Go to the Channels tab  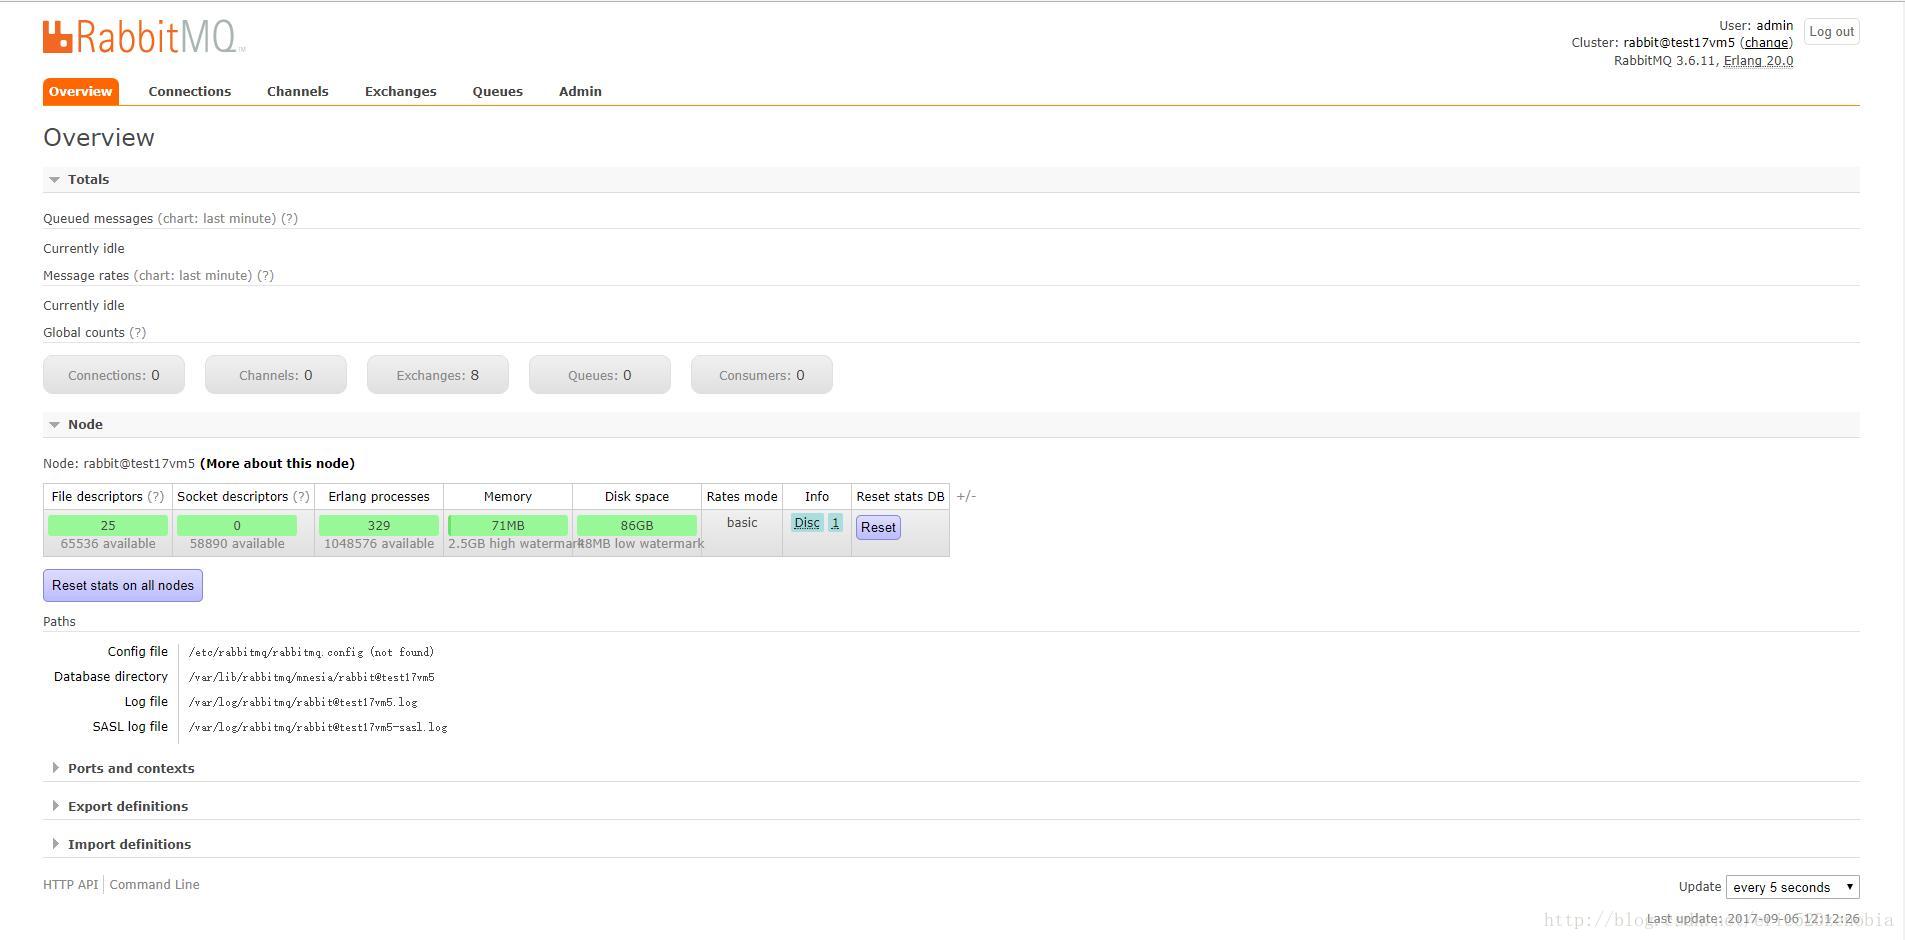[x=298, y=91]
